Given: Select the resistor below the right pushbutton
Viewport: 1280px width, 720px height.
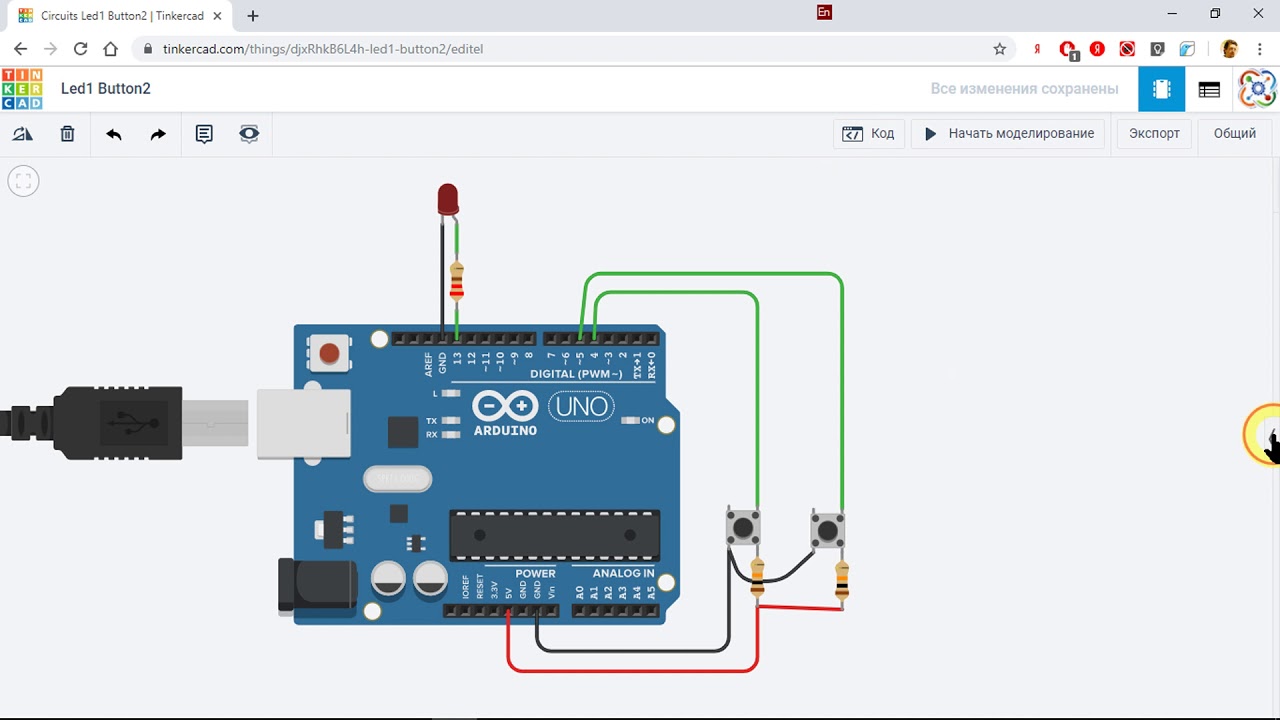Looking at the screenshot, I should [842, 581].
